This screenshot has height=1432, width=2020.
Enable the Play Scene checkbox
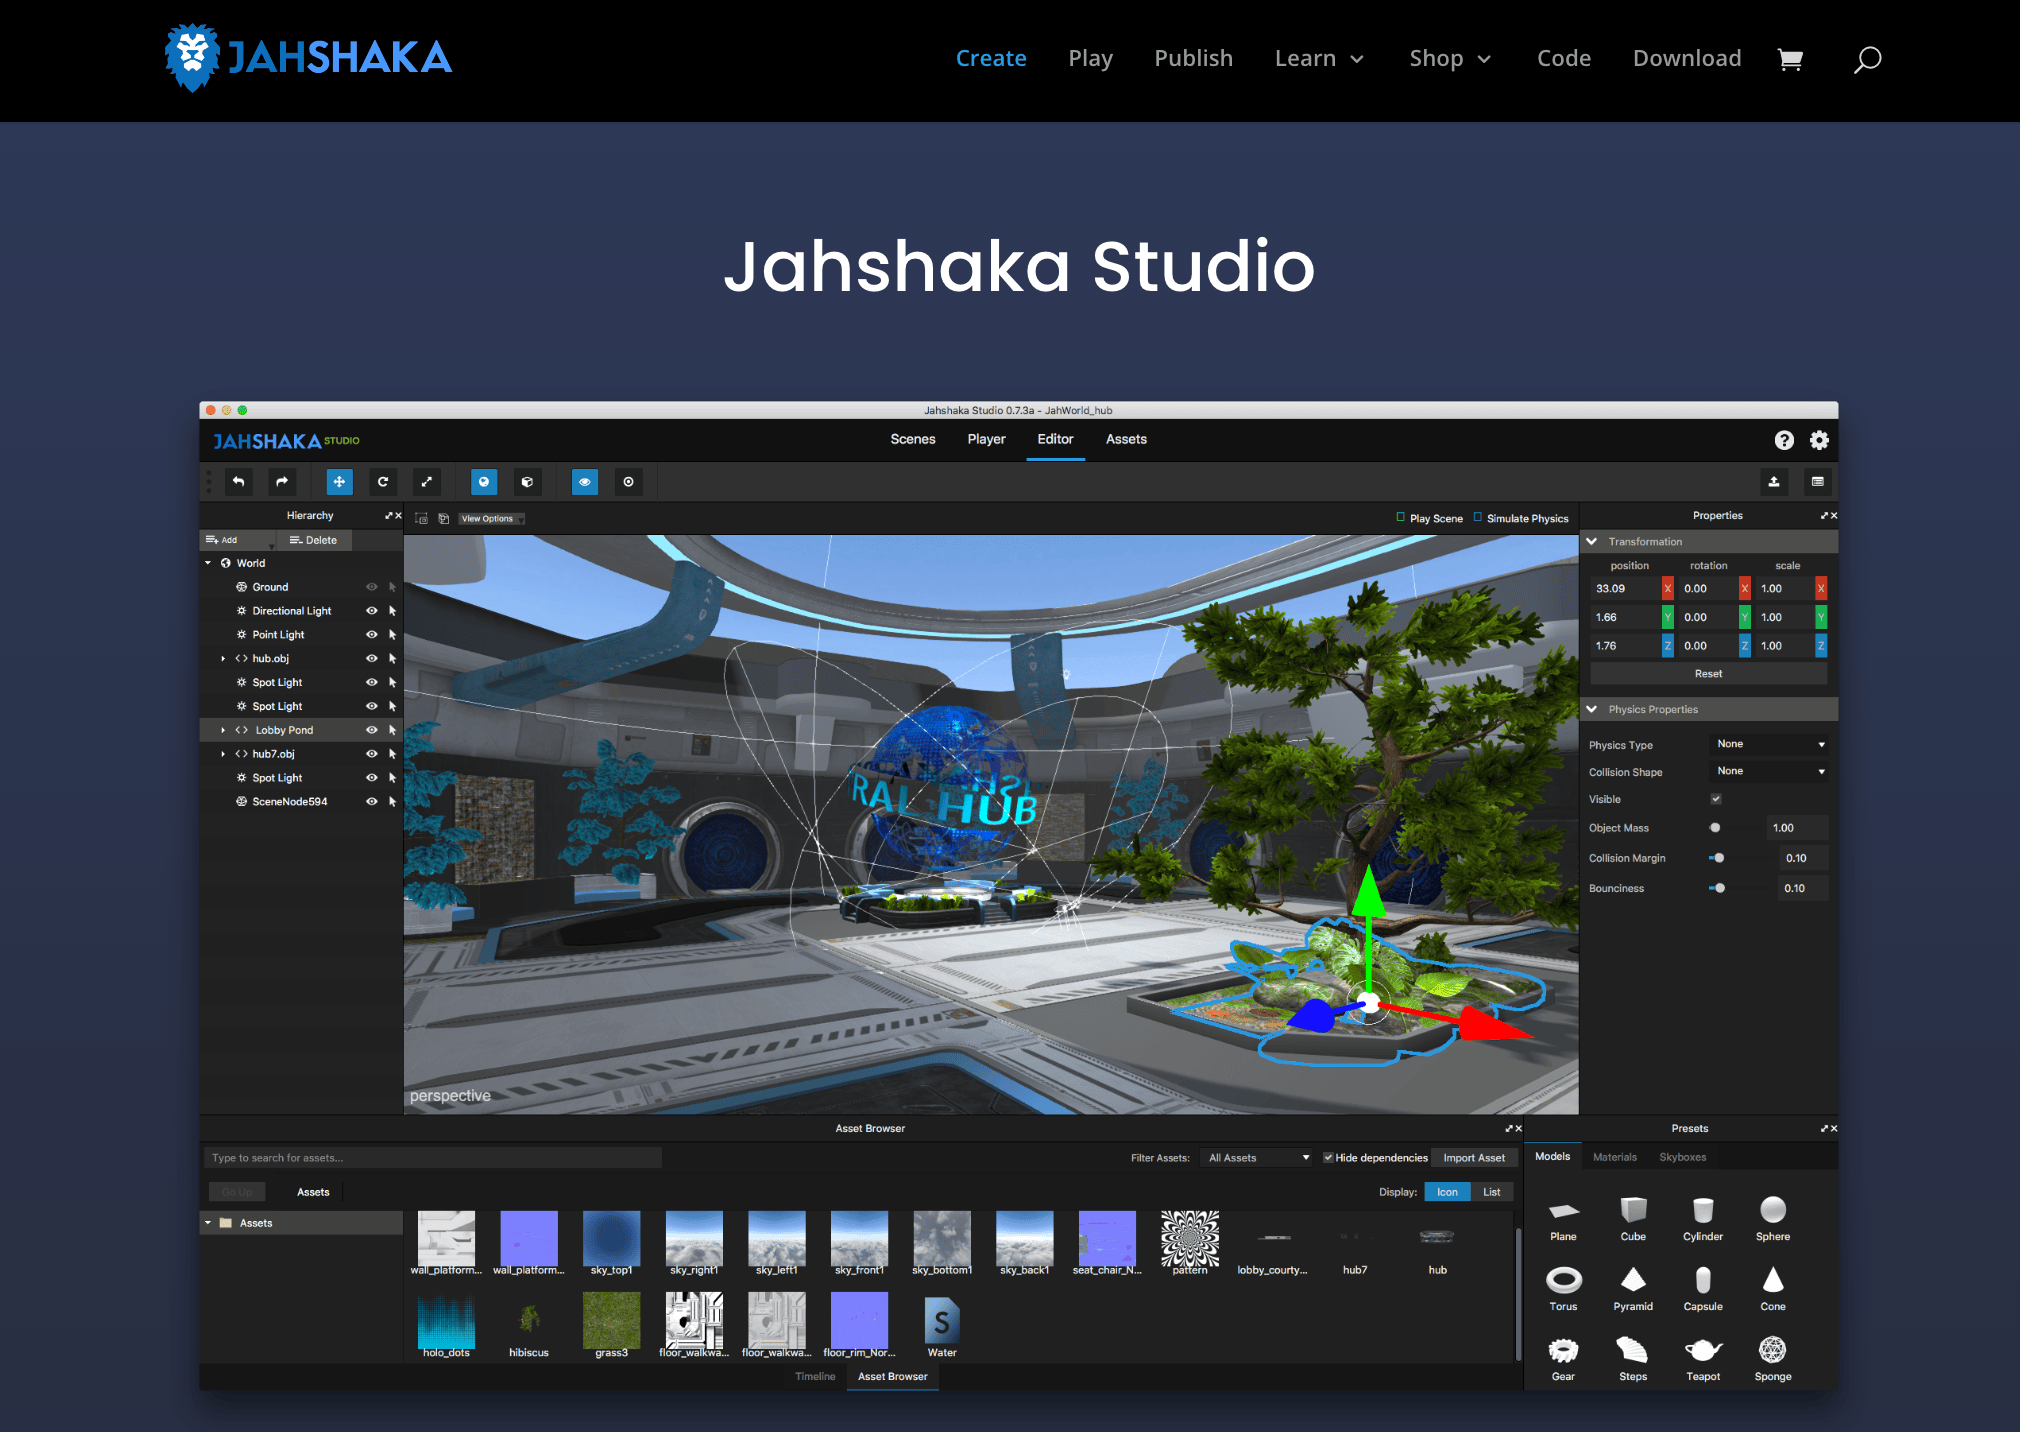1401,518
